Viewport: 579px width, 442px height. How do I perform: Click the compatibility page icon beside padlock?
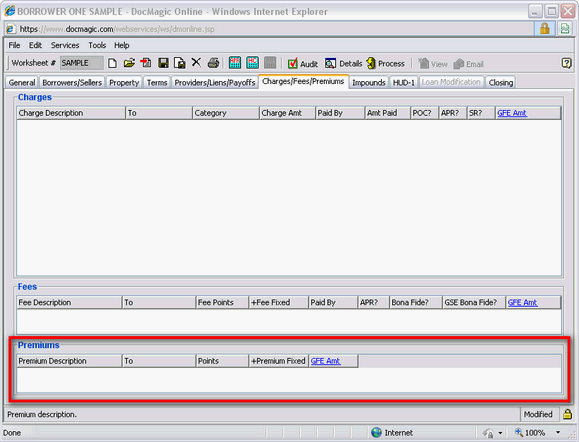565,28
